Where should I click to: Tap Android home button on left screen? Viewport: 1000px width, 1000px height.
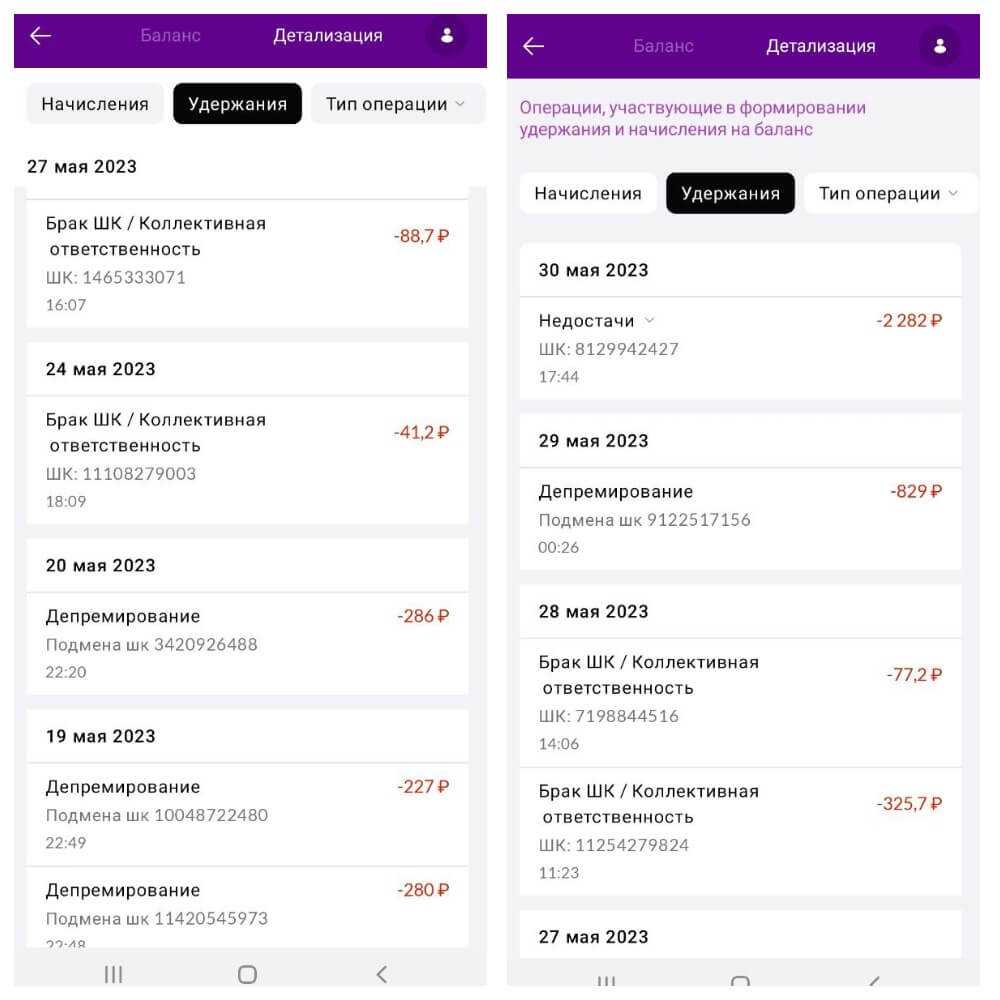[x=247, y=974]
